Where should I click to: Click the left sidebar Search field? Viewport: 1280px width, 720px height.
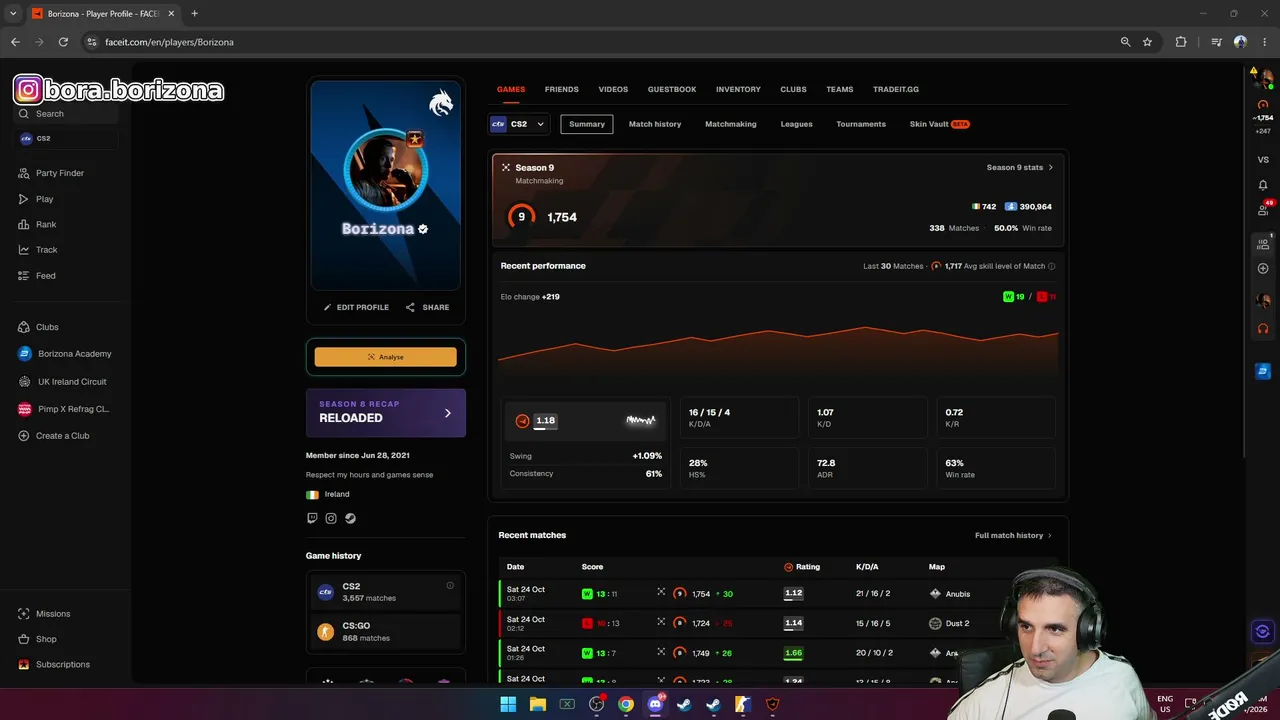click(67, 114)
